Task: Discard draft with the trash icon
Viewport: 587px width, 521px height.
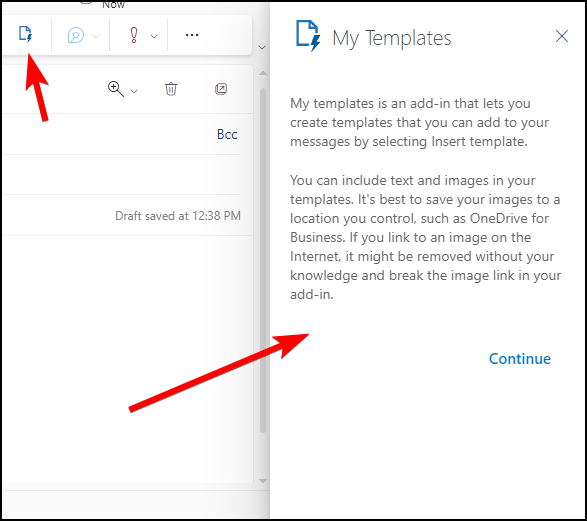Action: click(171, 89)
